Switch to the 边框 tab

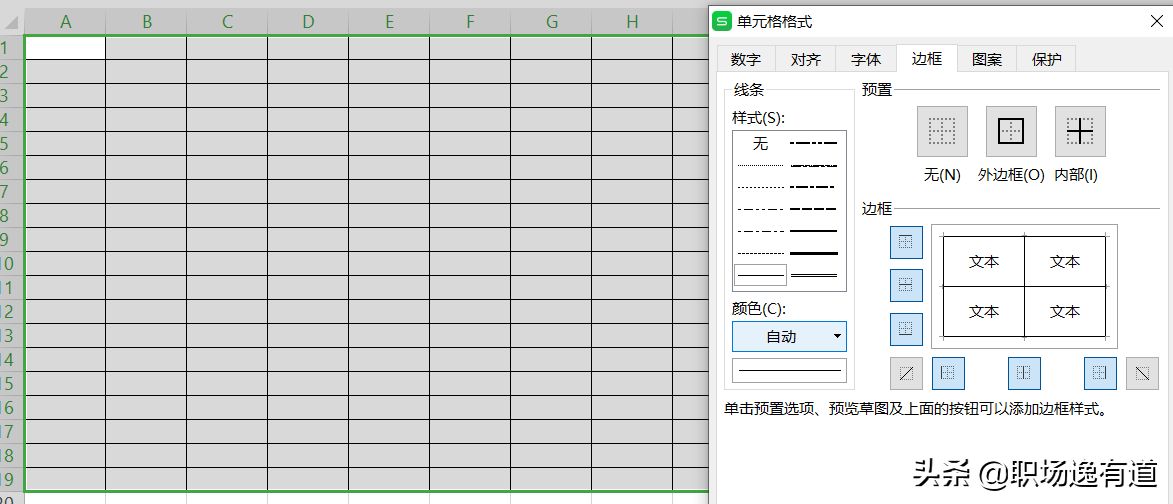click(927, 59)
